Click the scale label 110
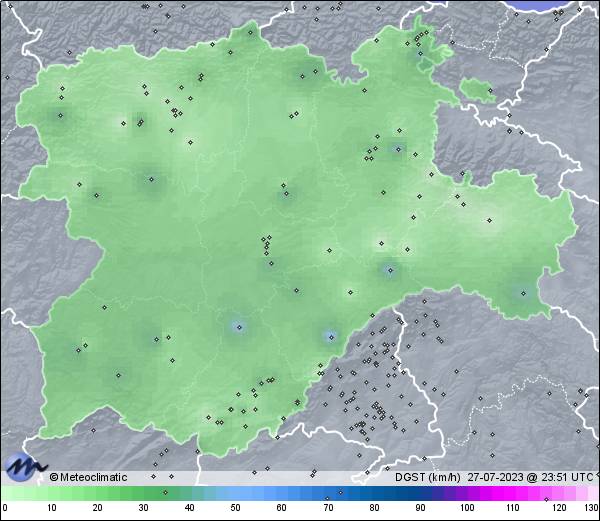The height and width of the screenshot is (521, 600). (x=513, y=508)
